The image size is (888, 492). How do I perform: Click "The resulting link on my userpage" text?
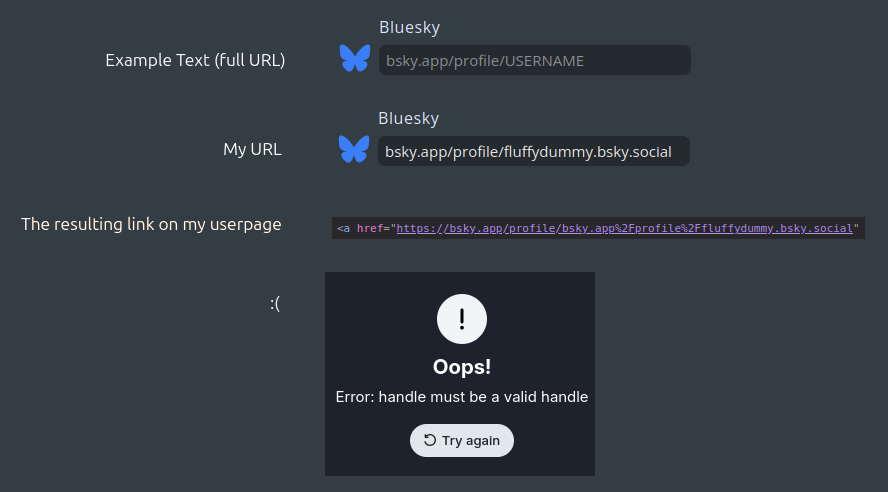point(151,224)
